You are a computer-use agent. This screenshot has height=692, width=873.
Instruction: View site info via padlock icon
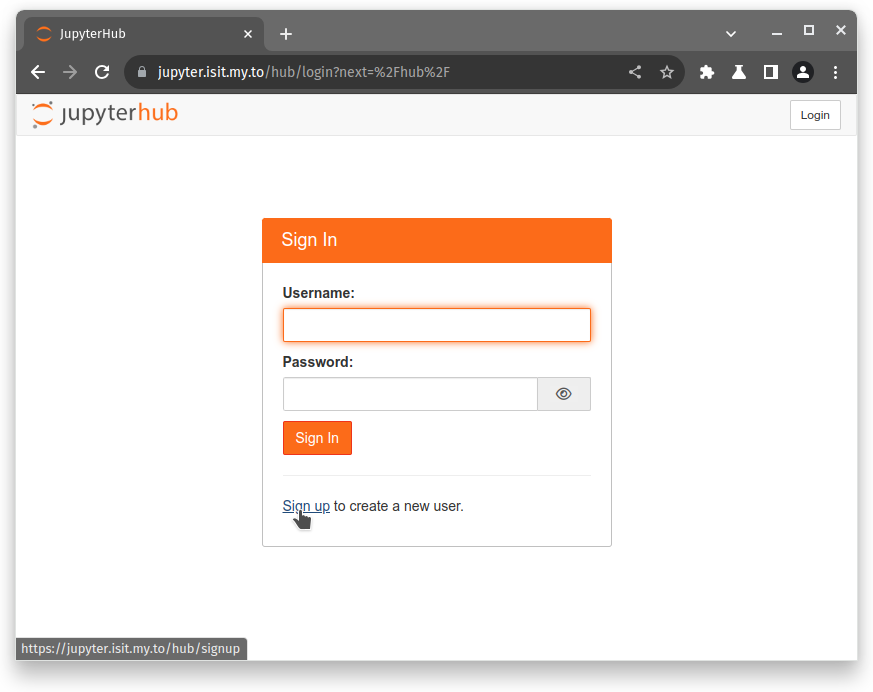point(141,72)
